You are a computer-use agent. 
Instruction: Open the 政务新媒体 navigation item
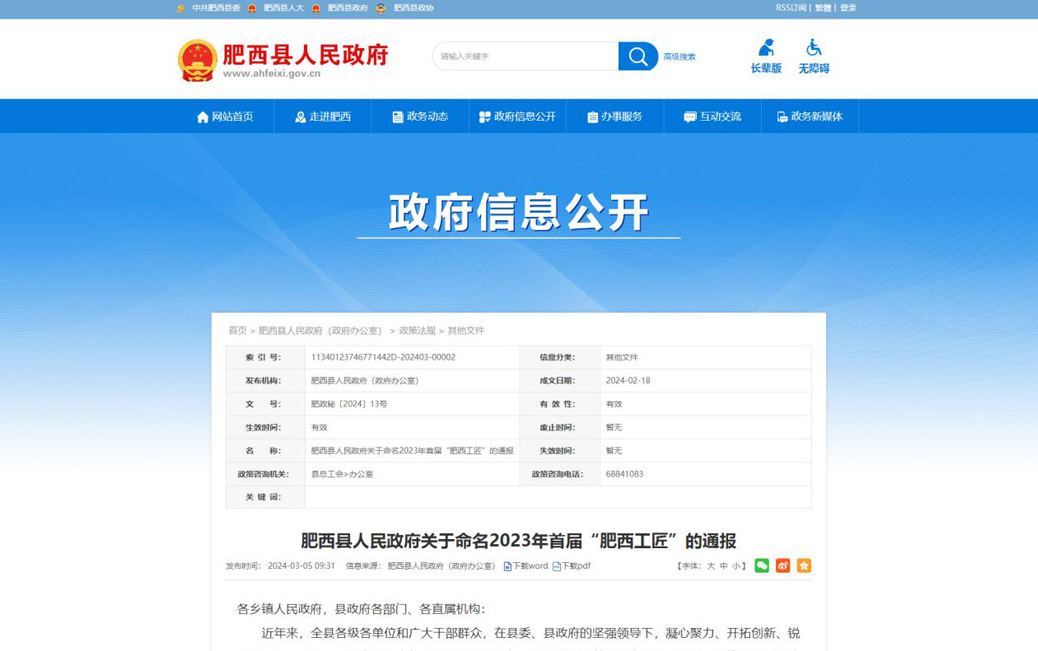[809, 117]
